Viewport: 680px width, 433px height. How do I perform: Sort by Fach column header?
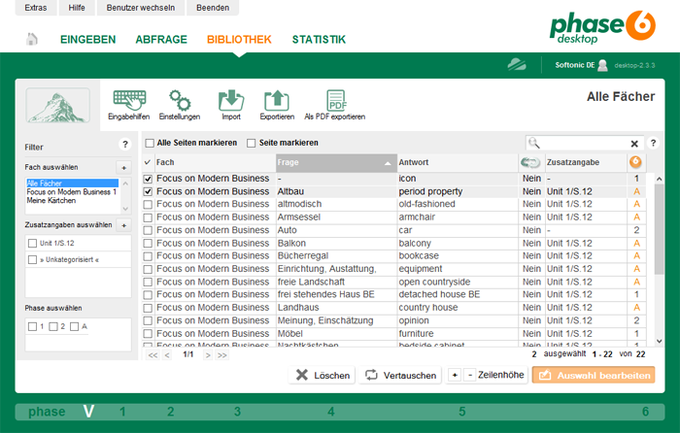(215, 162)
